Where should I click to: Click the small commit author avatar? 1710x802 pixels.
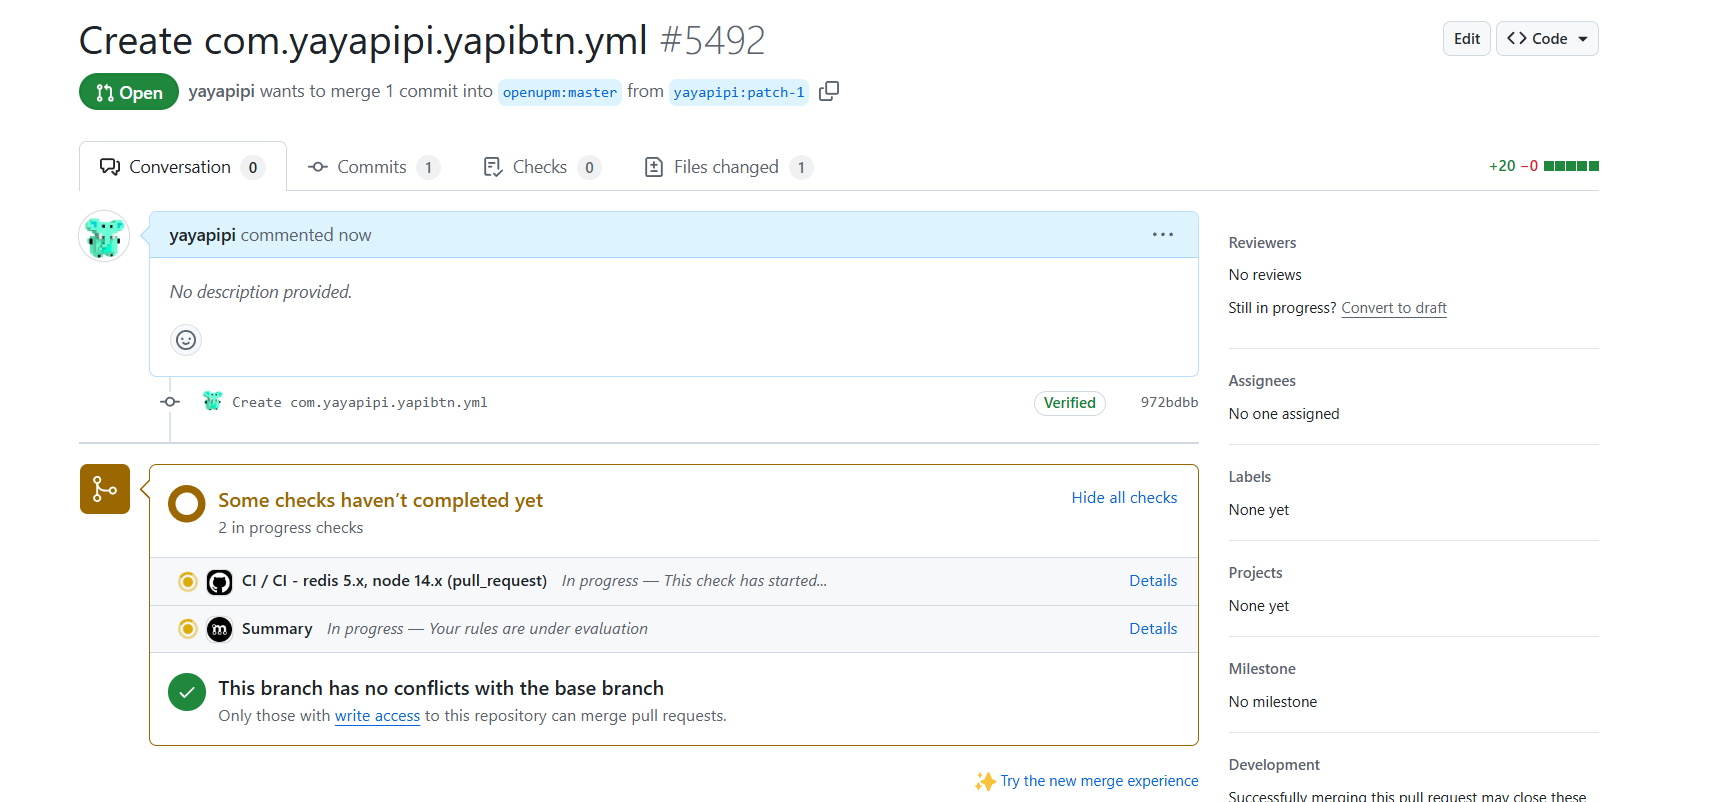pyautogui.click(x=212, y=402)
